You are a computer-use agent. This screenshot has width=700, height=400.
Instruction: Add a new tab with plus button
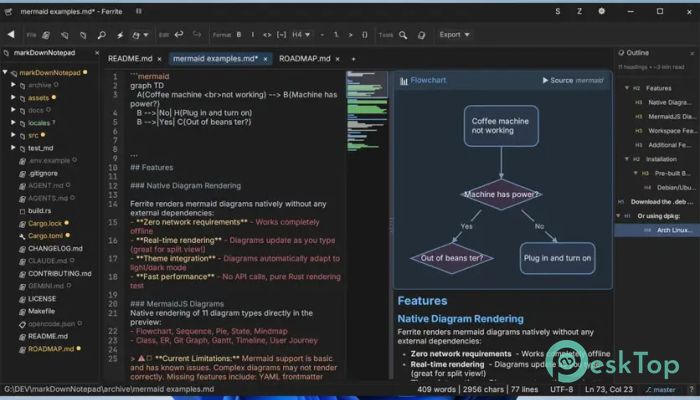pyautogui.click(x=353, y=59)
